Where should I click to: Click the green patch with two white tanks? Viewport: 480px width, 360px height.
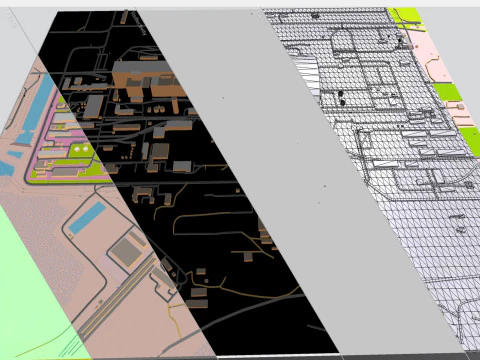pos(82,150)
